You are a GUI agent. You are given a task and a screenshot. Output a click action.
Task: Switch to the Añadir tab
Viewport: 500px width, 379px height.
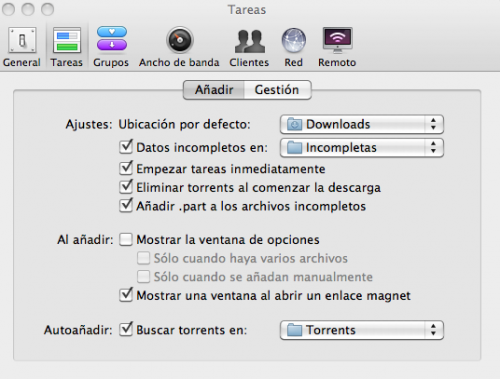[x=214, y=90]
